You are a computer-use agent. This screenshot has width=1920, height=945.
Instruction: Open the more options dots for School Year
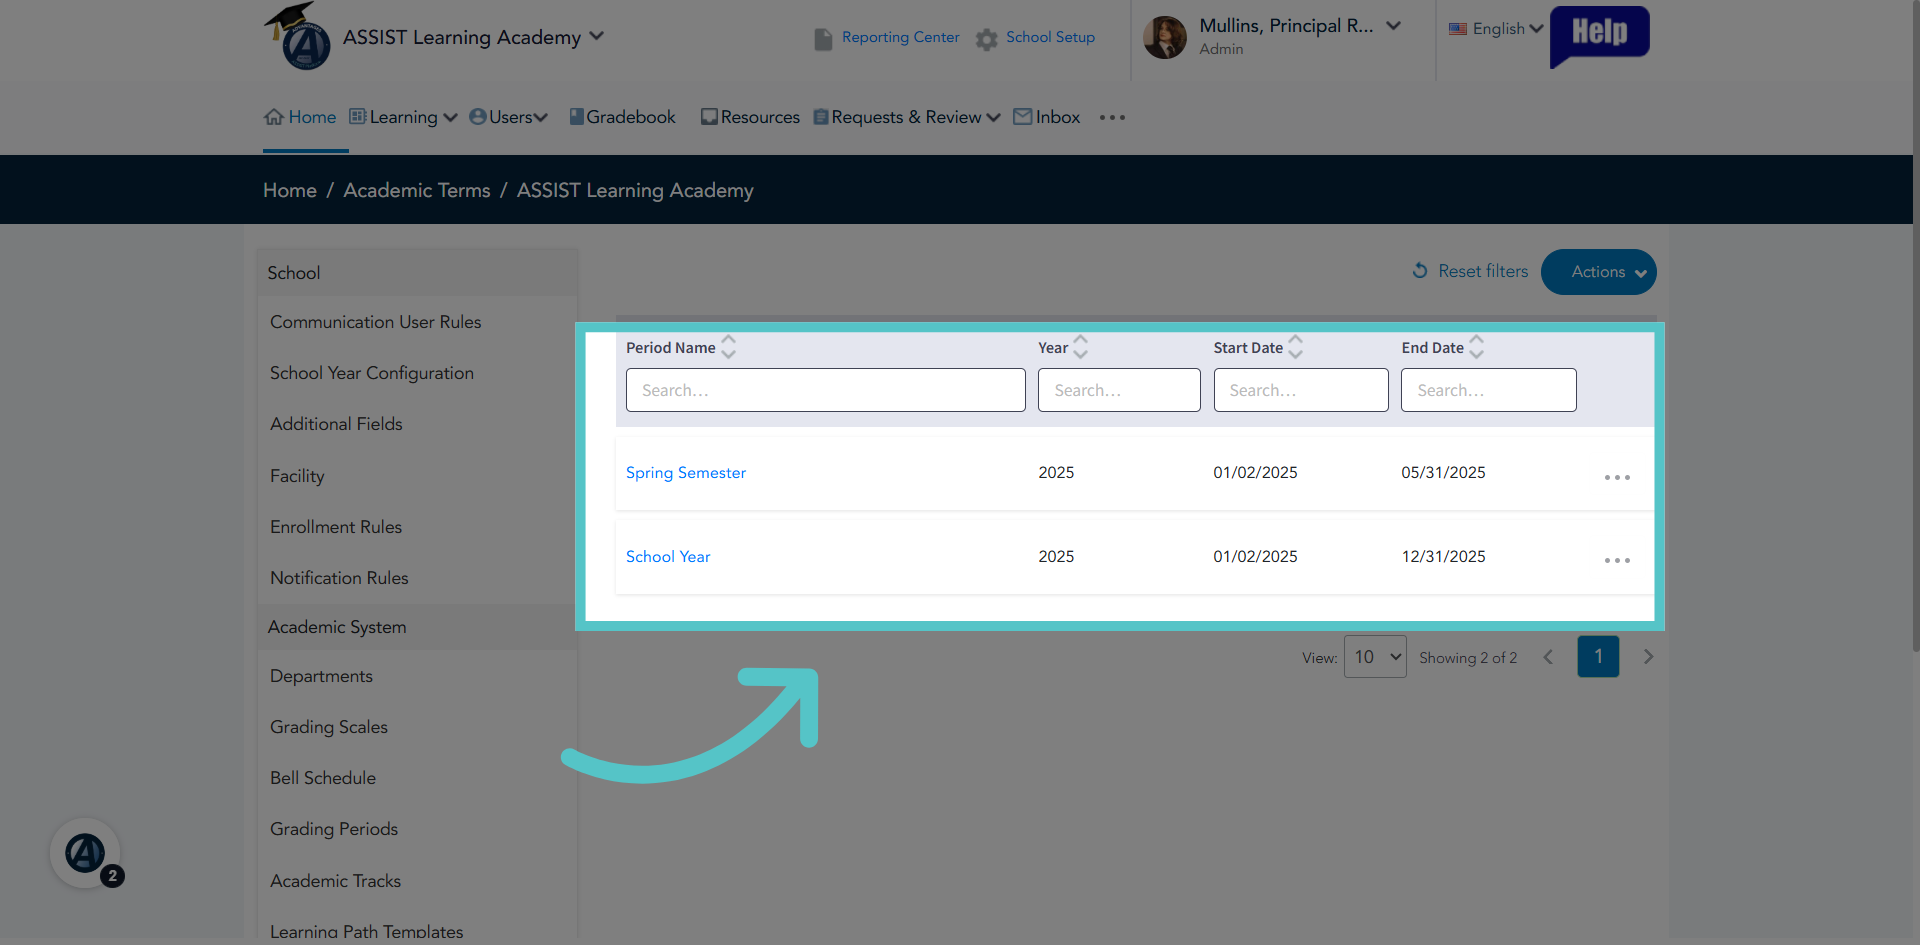1617,560
